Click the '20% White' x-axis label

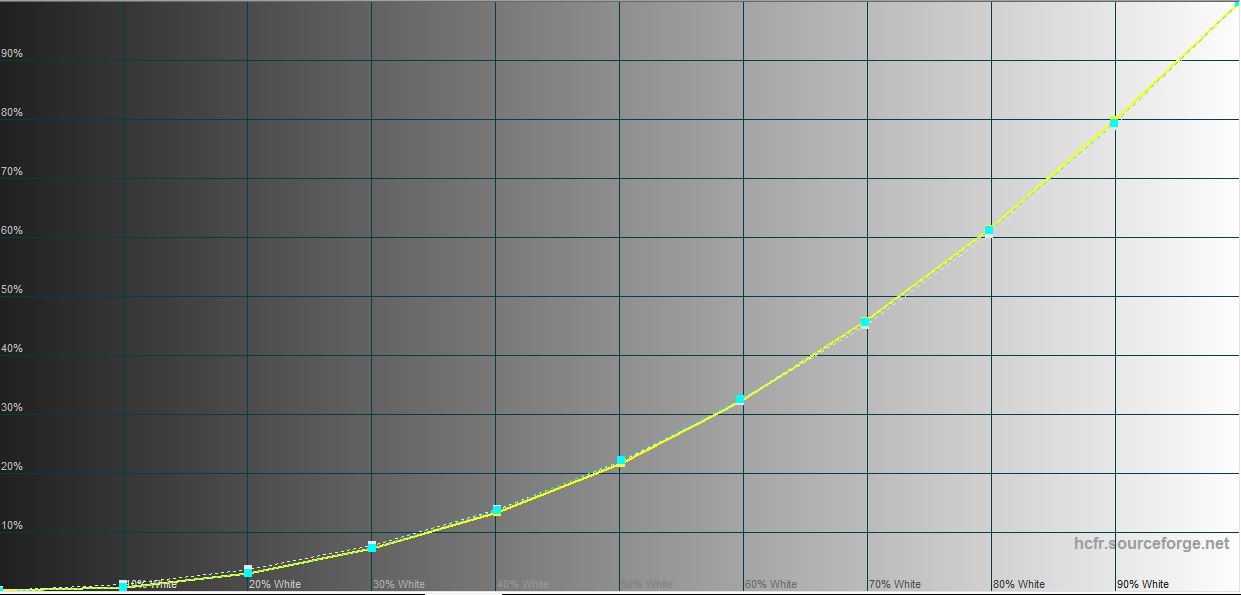coord(275,584)
